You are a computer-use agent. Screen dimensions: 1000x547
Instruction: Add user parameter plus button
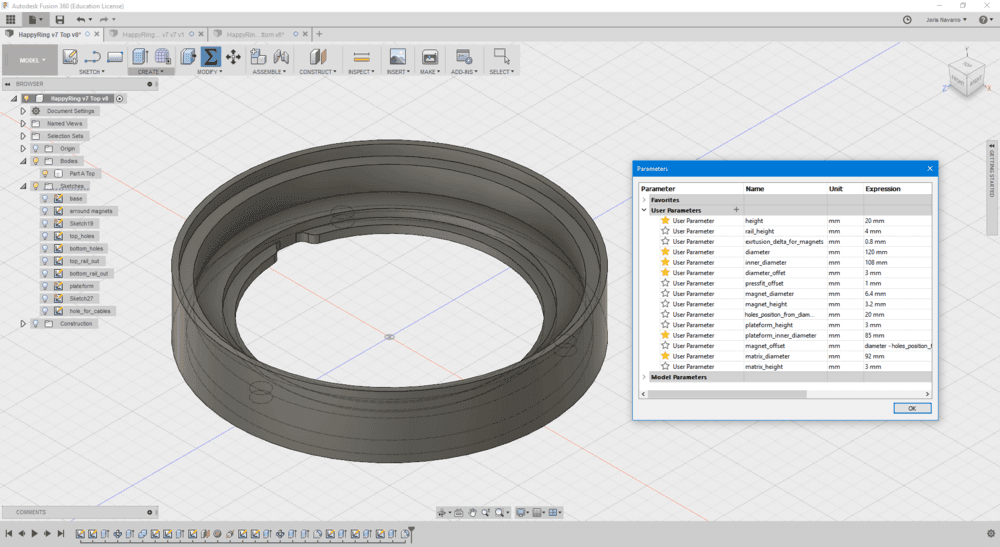tap(736, 210)
